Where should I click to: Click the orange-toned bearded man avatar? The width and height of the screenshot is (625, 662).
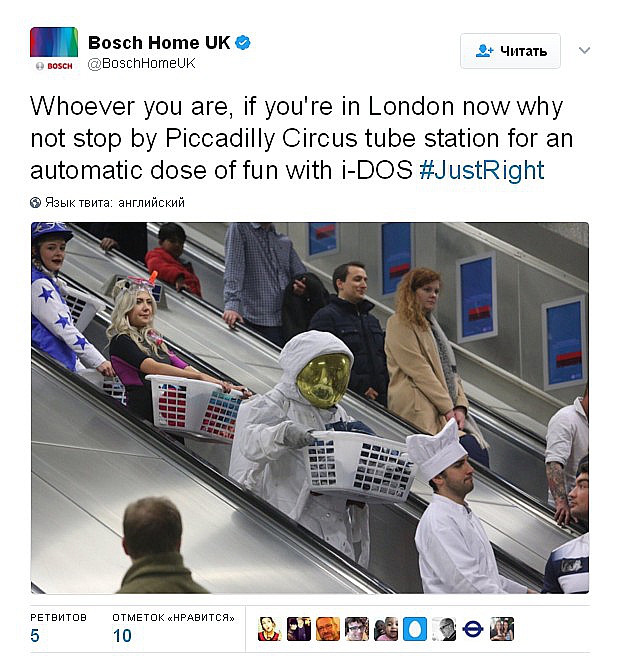[328, 629]
